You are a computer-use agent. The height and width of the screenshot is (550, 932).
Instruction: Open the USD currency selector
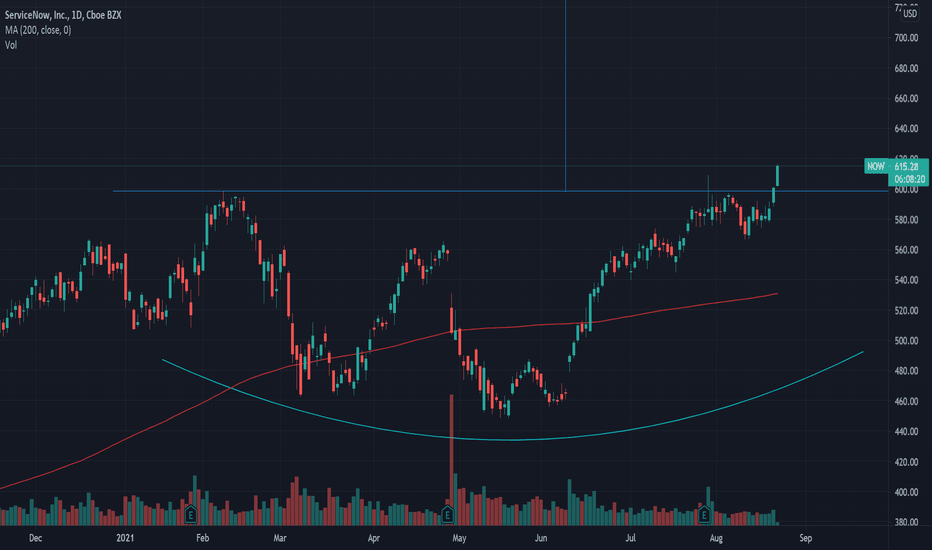910,13
